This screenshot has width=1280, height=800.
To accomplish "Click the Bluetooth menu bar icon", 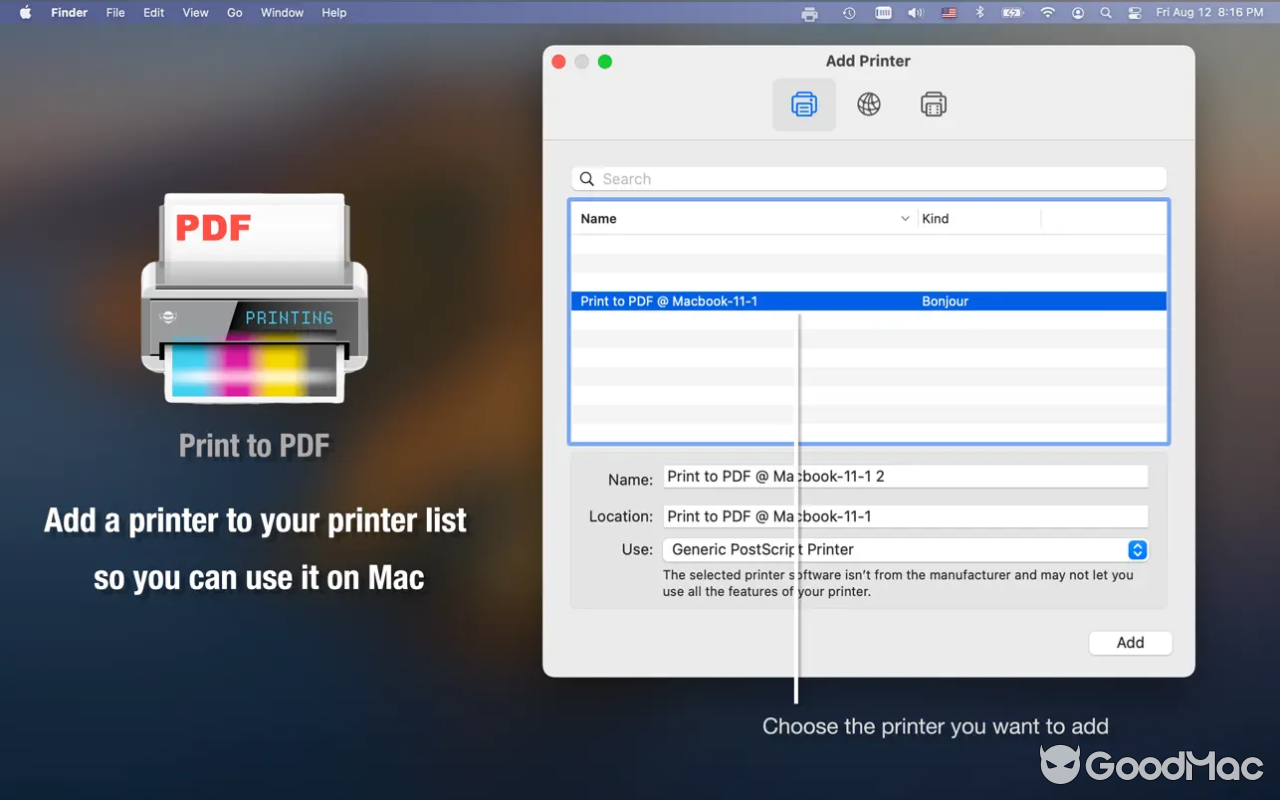I will coord(979,13).
